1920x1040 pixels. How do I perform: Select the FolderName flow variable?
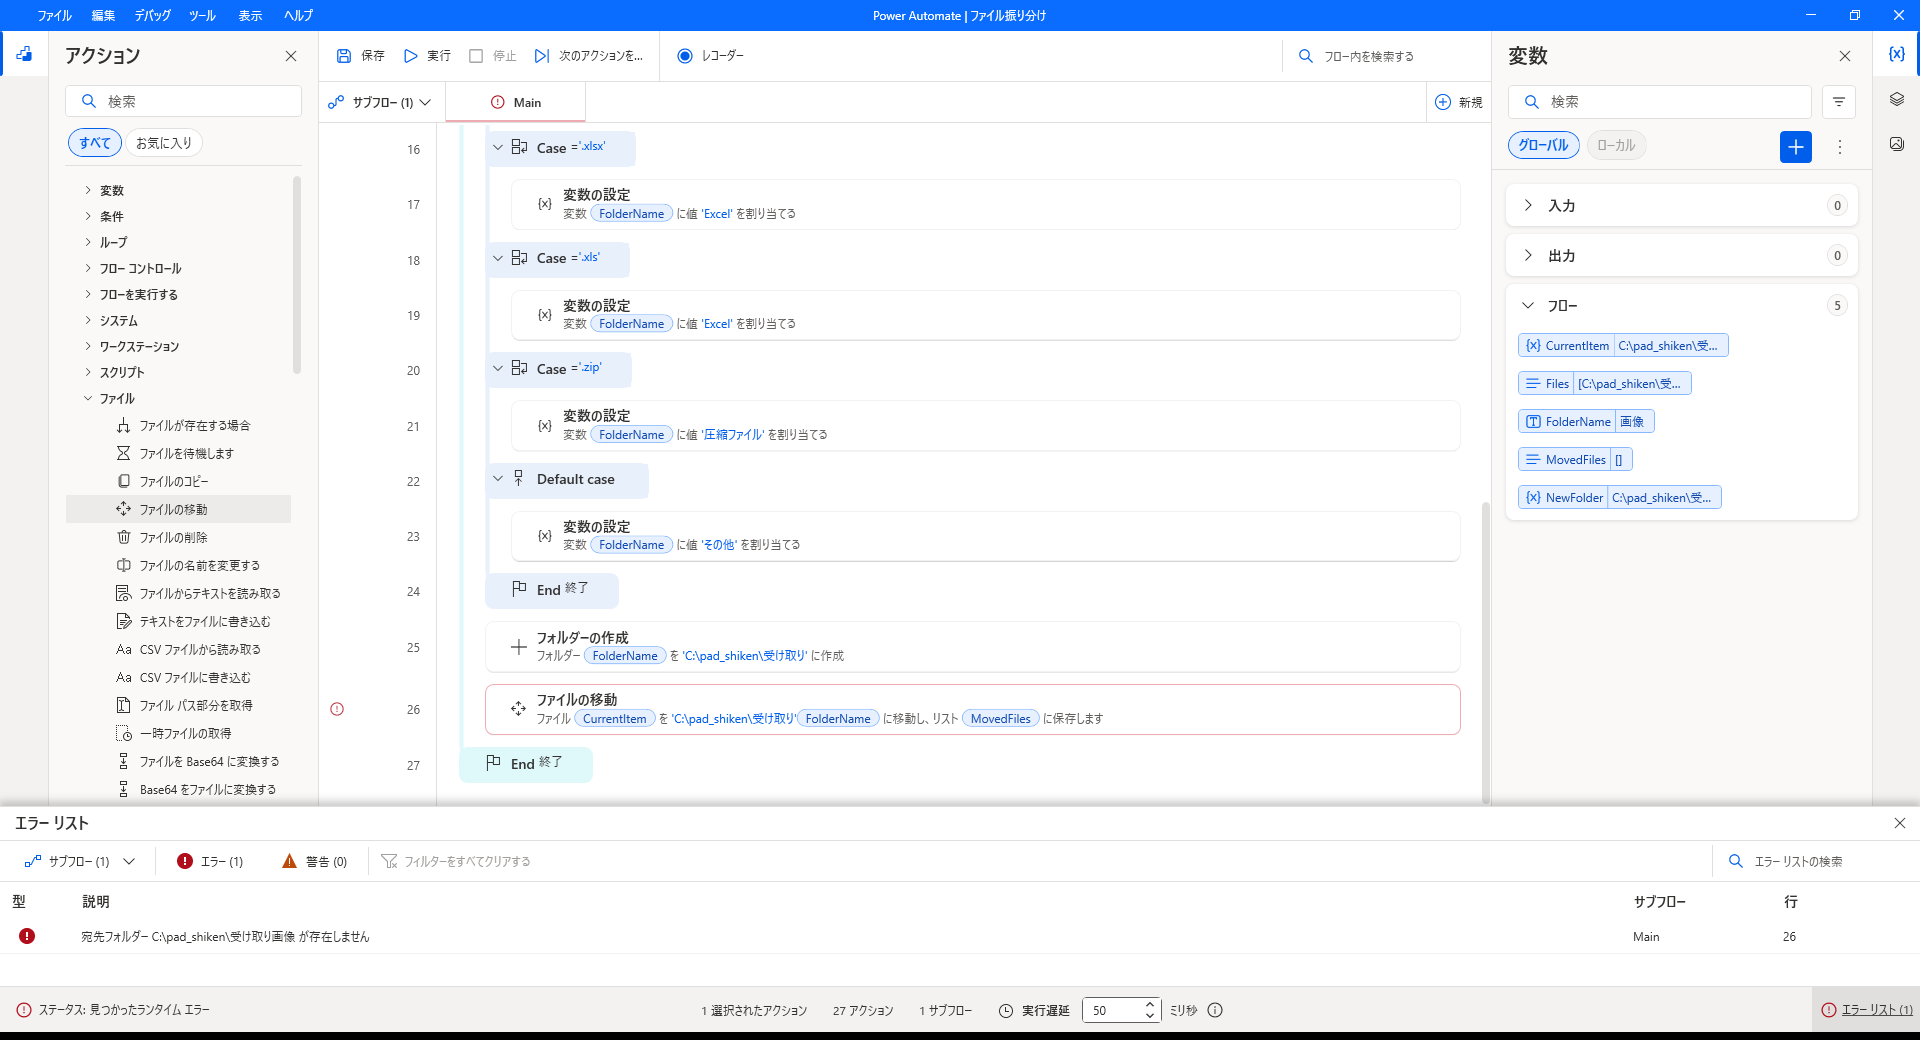point(1586,422)
